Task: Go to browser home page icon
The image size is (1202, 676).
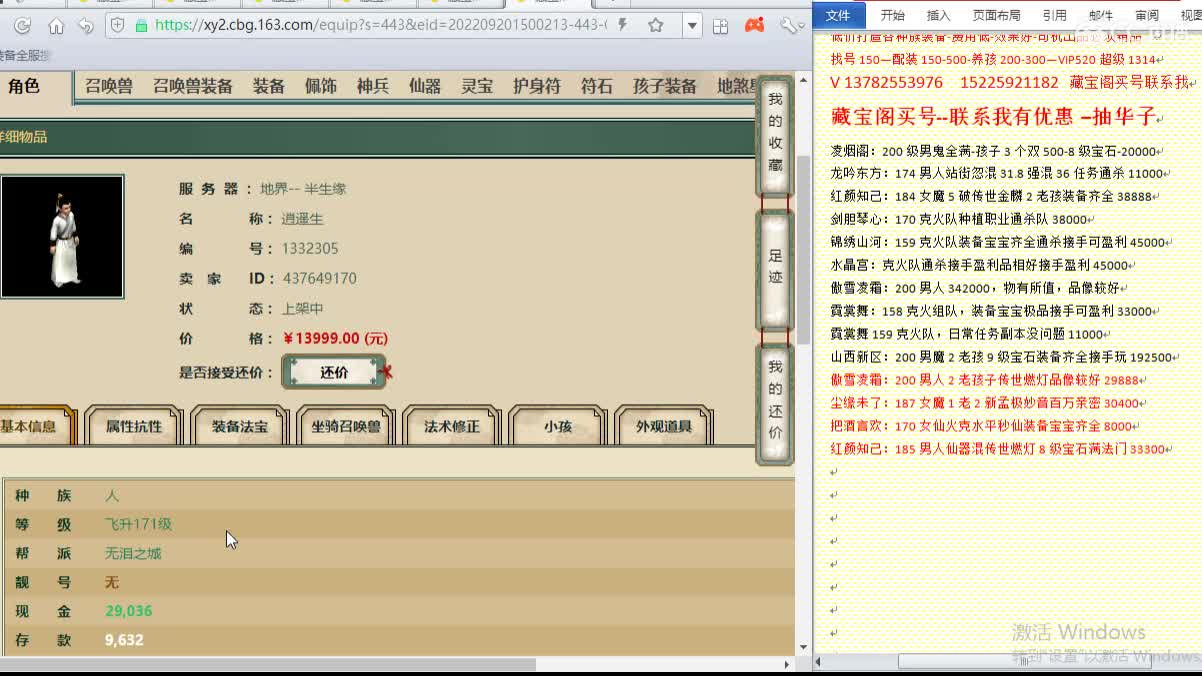Action: tap(56, 26)
